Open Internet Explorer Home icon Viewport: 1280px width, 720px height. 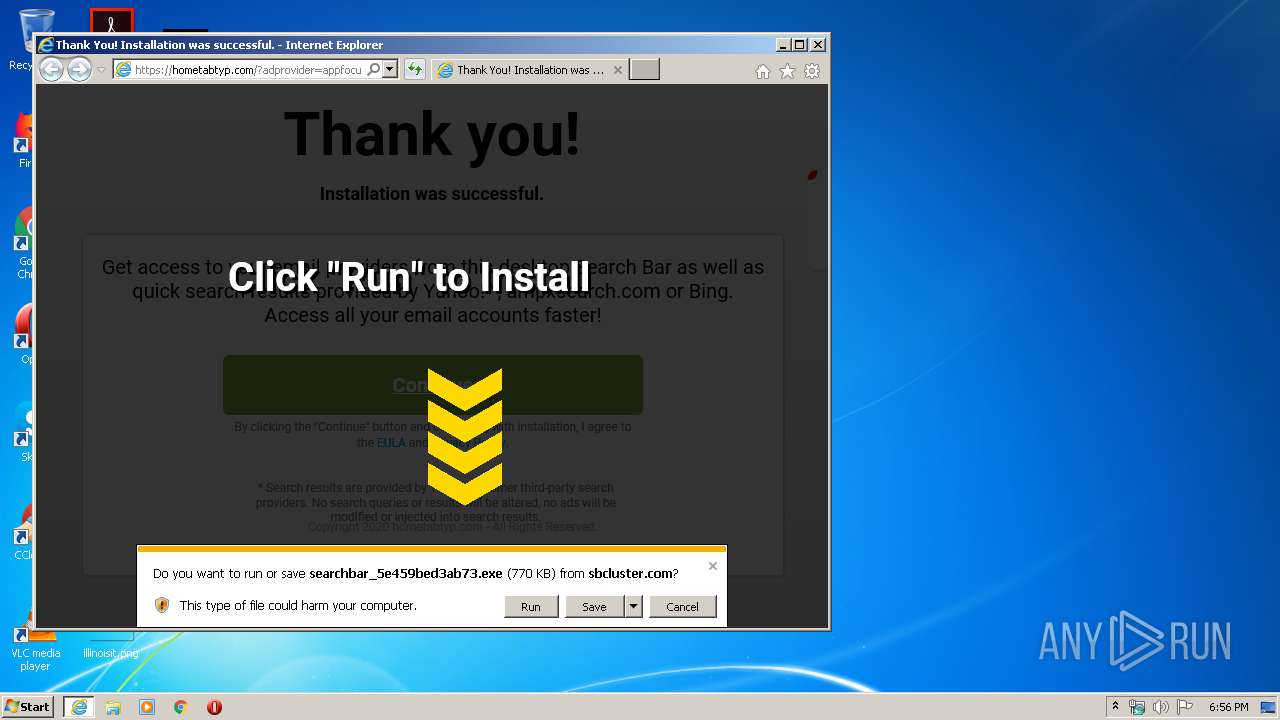[x=763, y=71]
